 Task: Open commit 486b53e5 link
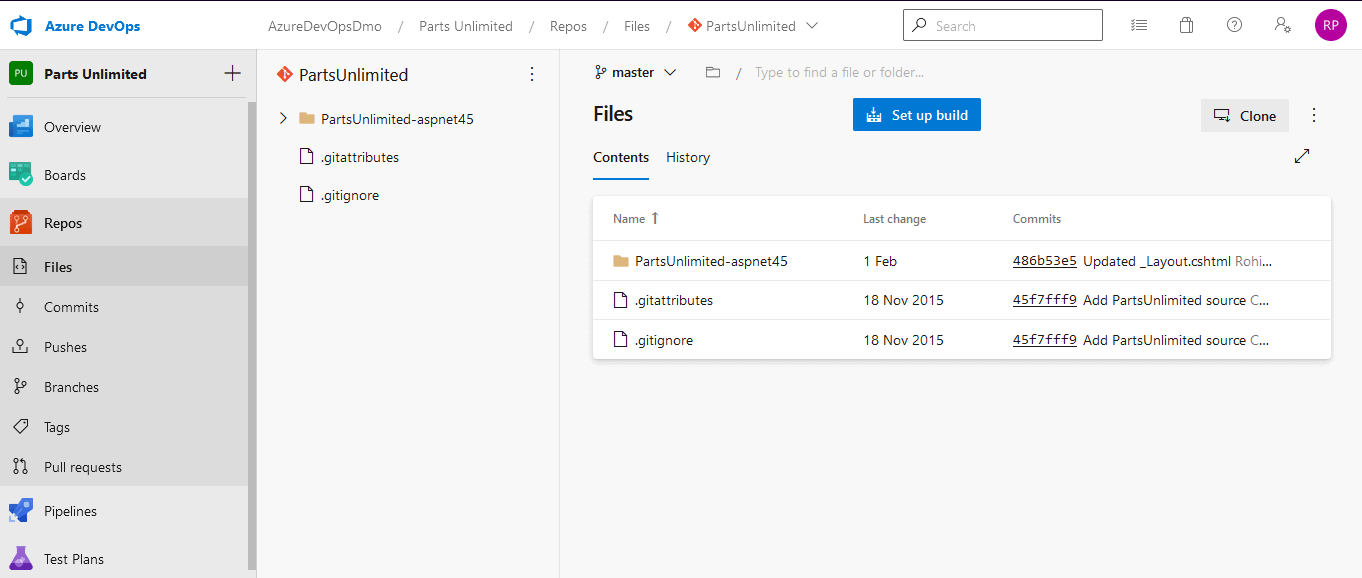(x=1044, y=260)
